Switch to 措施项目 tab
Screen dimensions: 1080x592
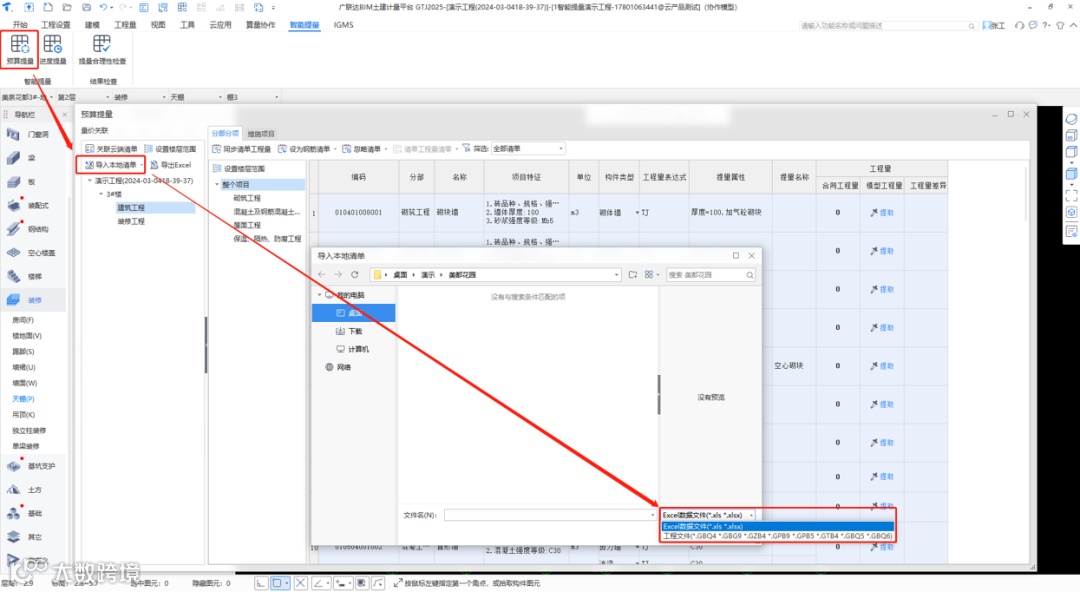pos(261,134)
